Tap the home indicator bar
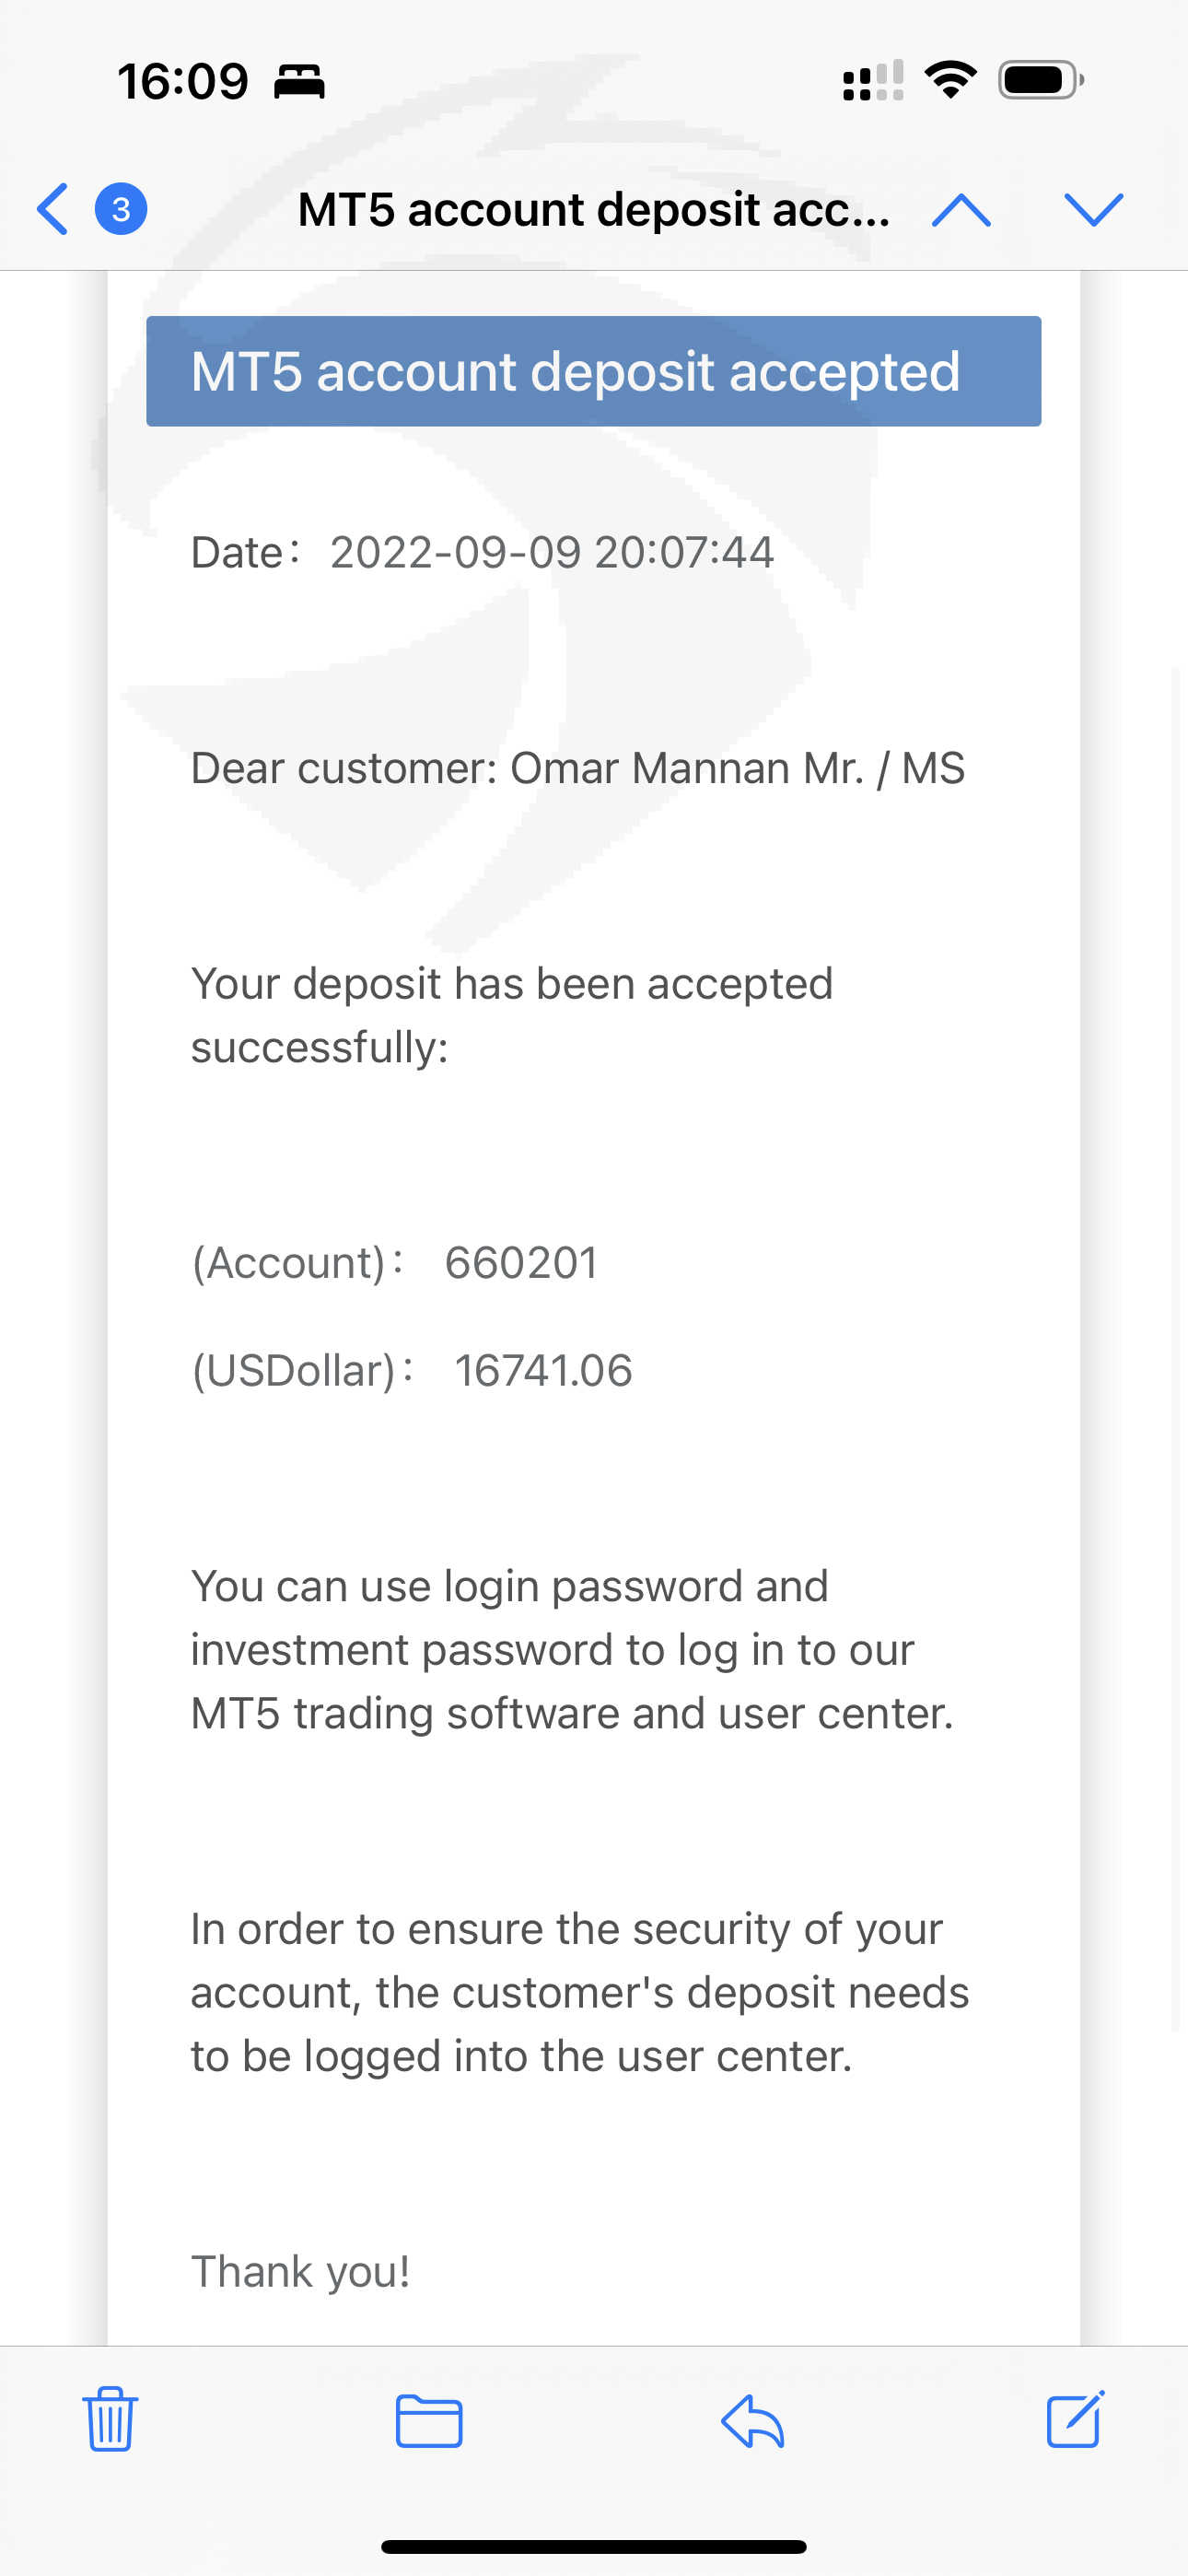 (x=593, y=2546)
